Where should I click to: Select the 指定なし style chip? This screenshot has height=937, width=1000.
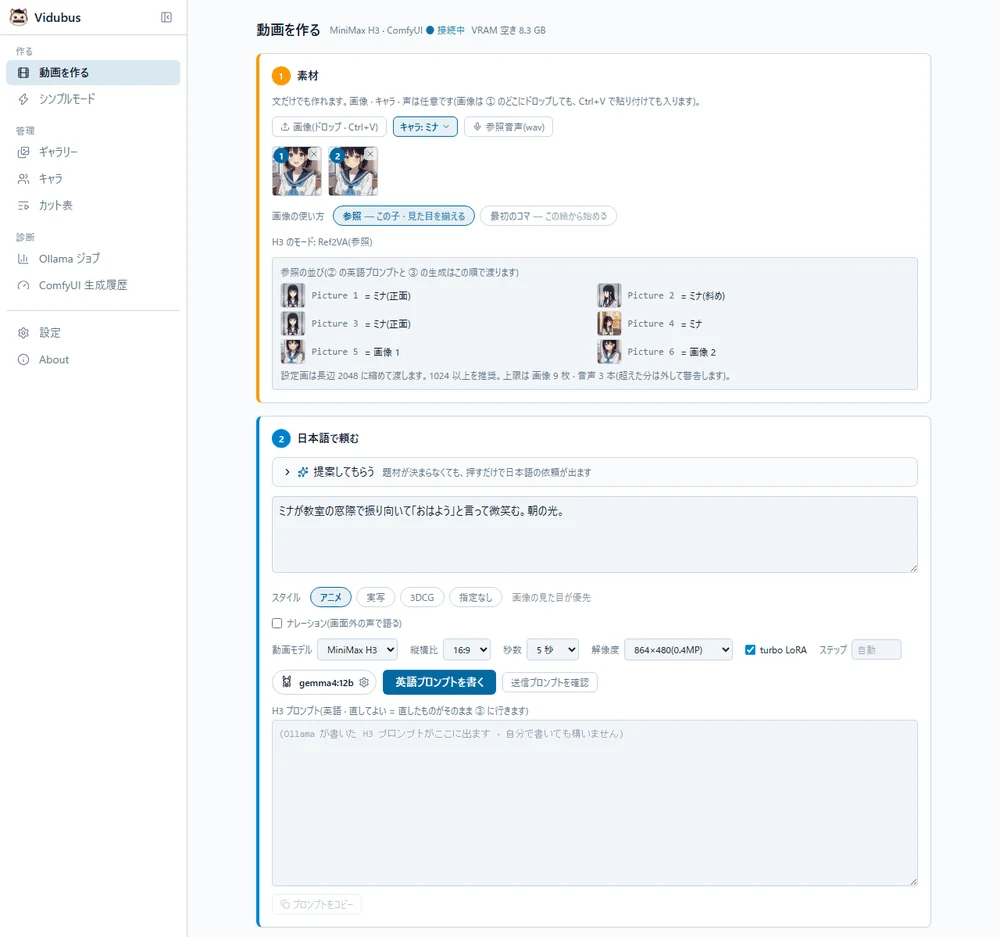coord(476,598)
